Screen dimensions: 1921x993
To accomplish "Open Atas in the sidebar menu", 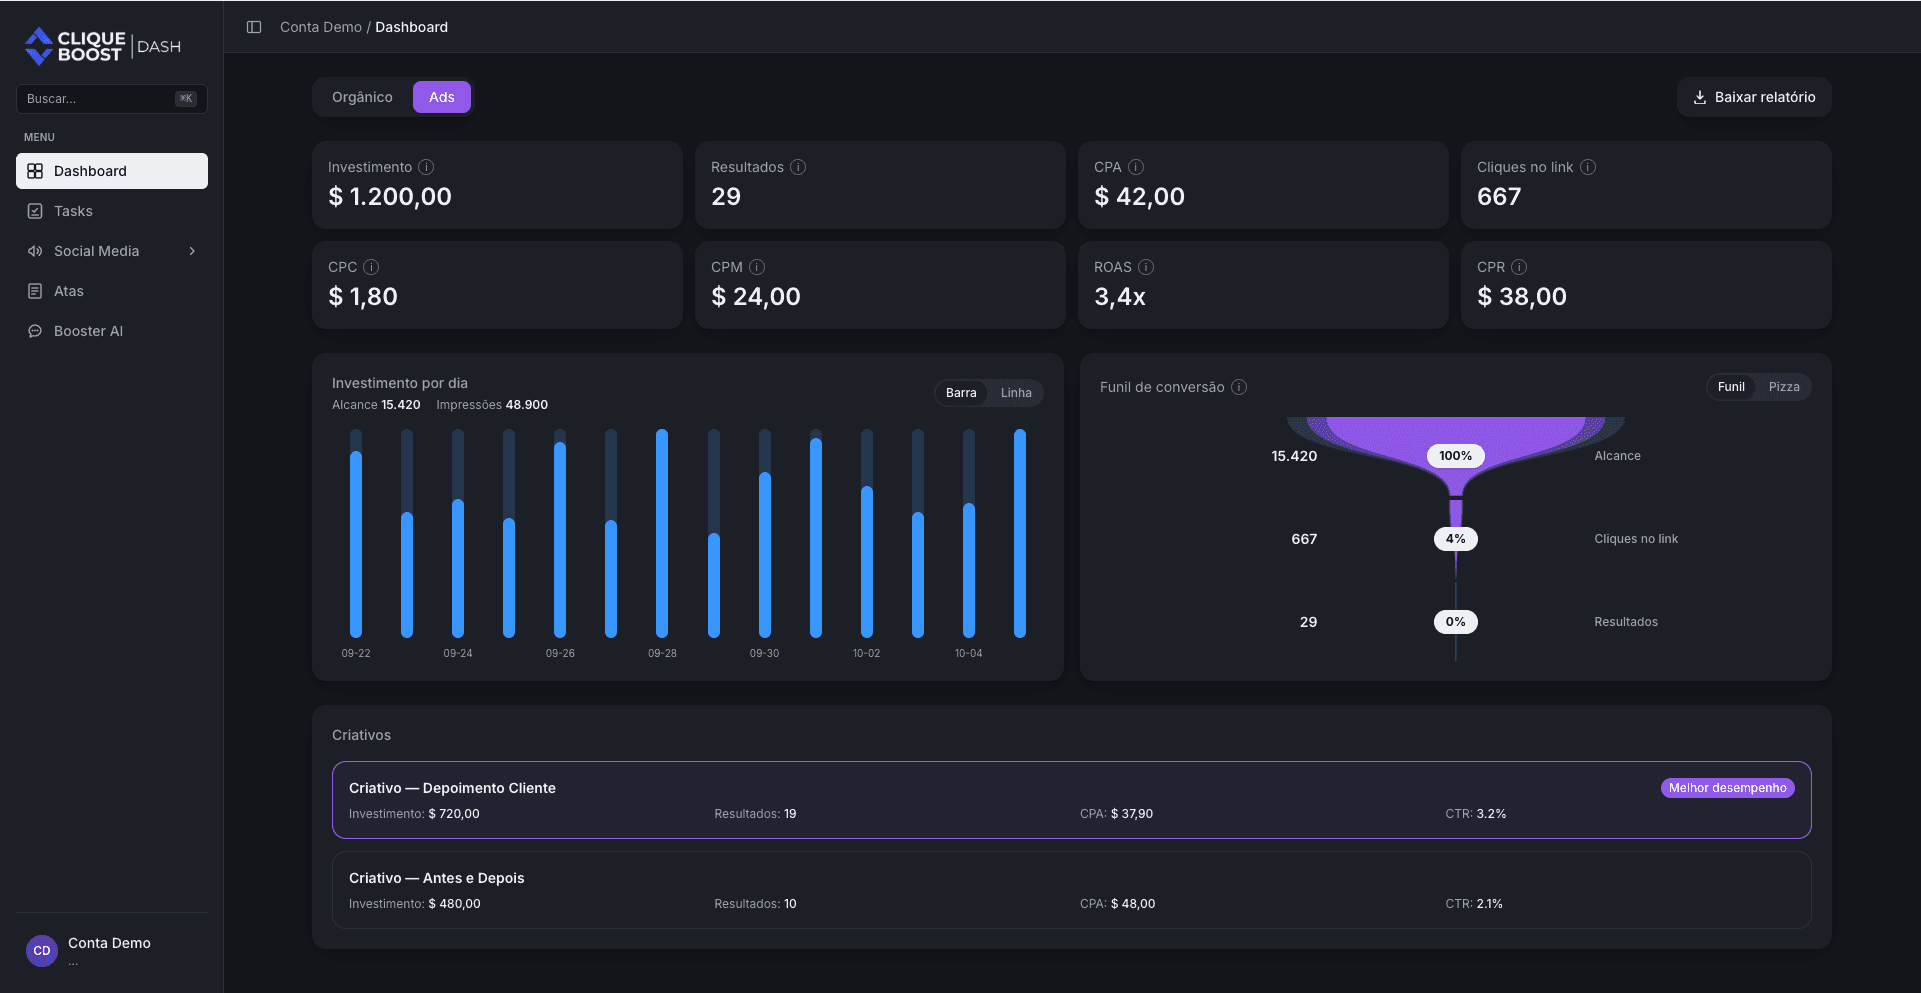I will tap(112, 291).
